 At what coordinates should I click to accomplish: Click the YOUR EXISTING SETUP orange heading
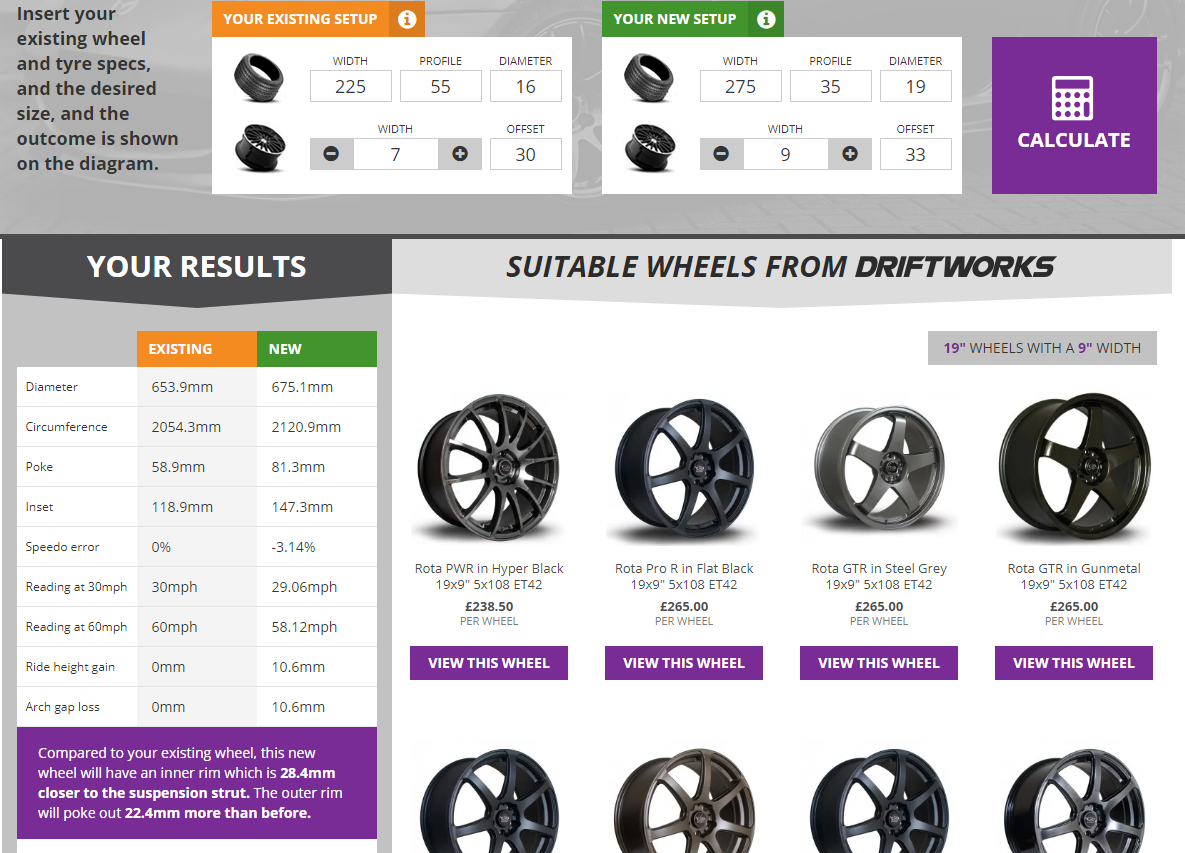pyautogui.click(x=300, y=19)
